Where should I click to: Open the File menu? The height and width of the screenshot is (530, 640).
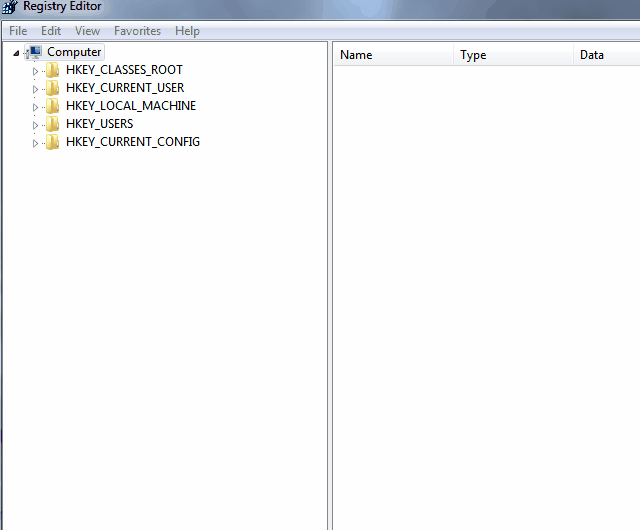coord(18,31)
